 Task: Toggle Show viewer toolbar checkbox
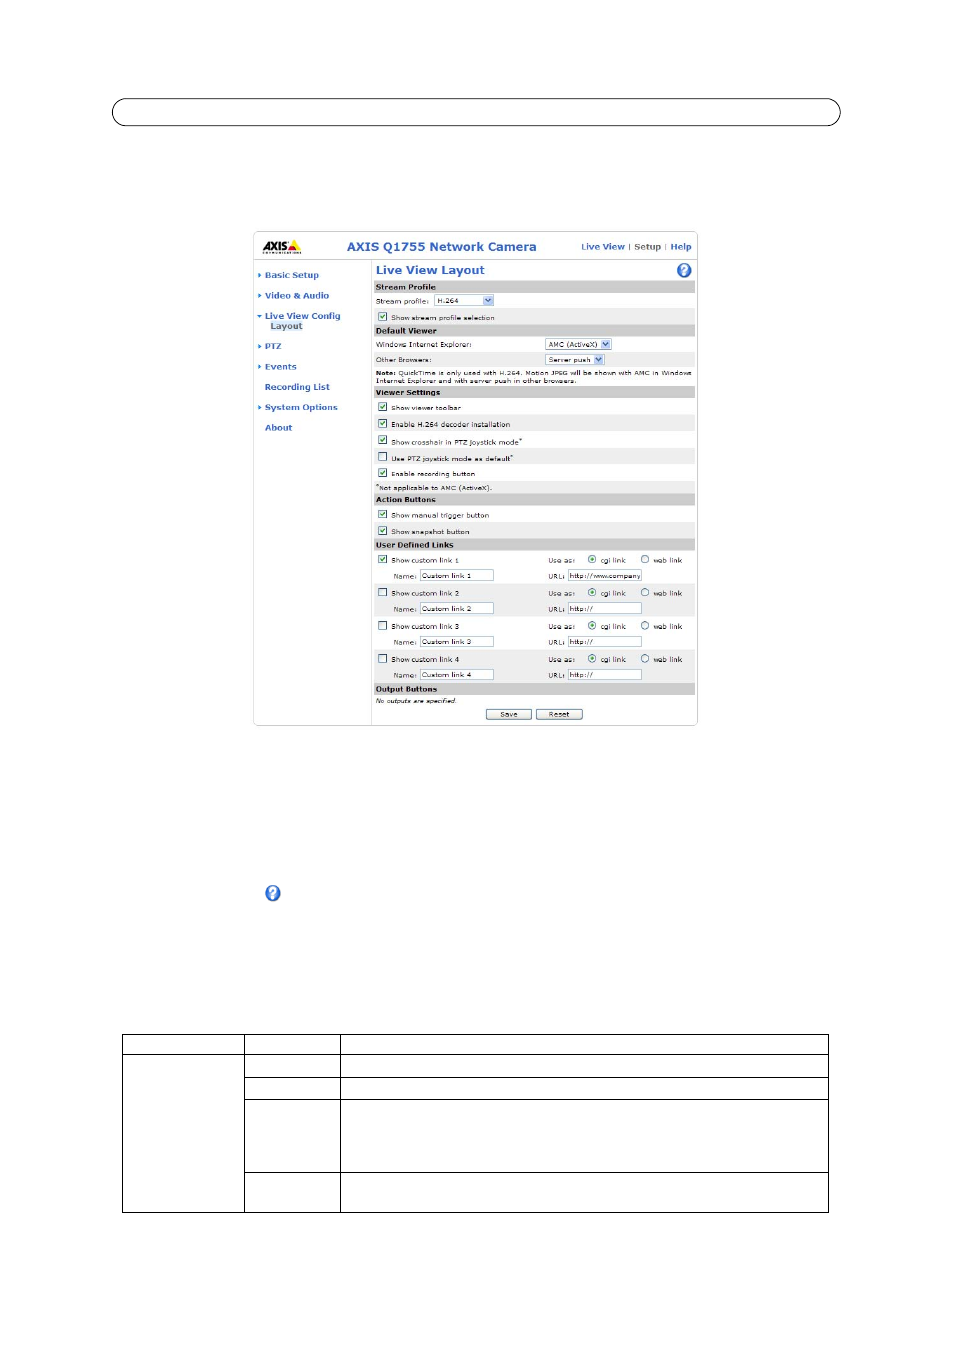[382, 407]
